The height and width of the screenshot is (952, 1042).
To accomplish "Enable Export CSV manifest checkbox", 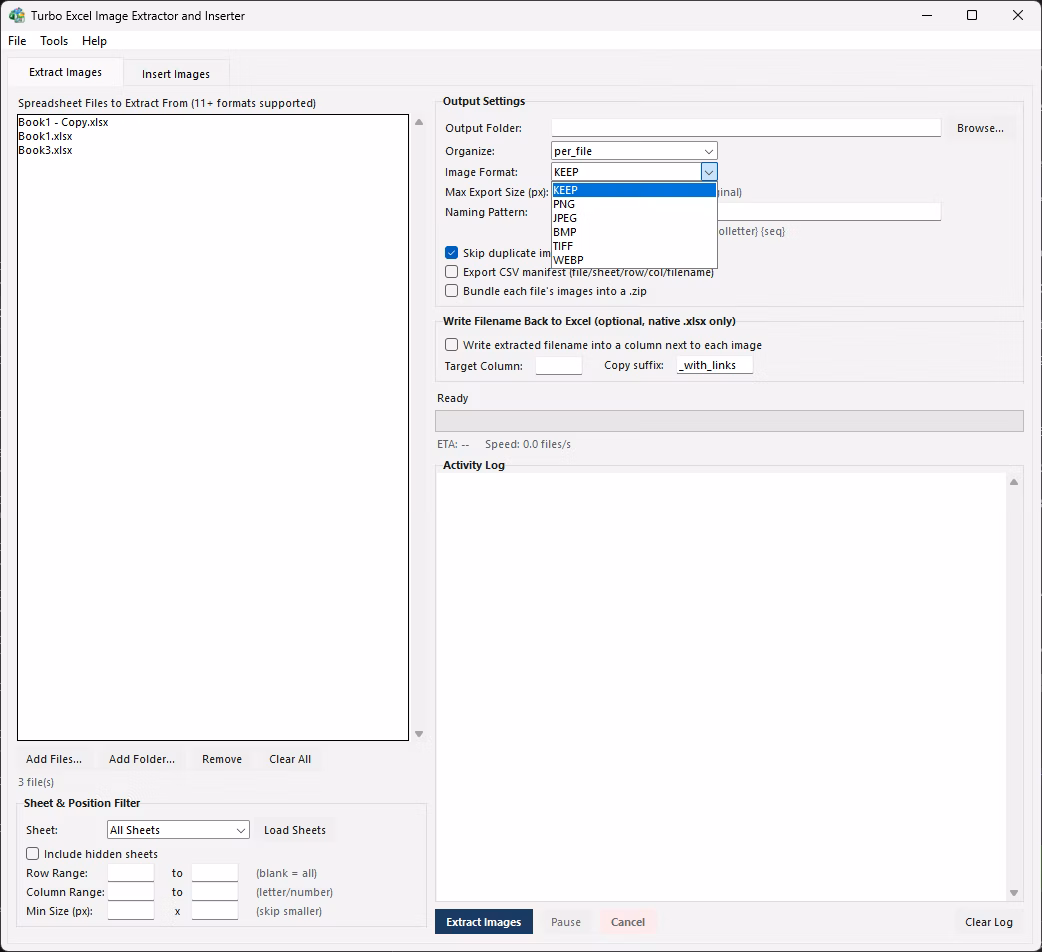I will point(451,272).
